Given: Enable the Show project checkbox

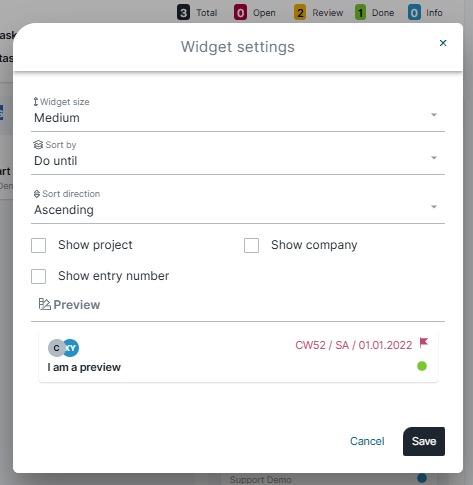Looking at the screenshot, I should tap(38, 245).
